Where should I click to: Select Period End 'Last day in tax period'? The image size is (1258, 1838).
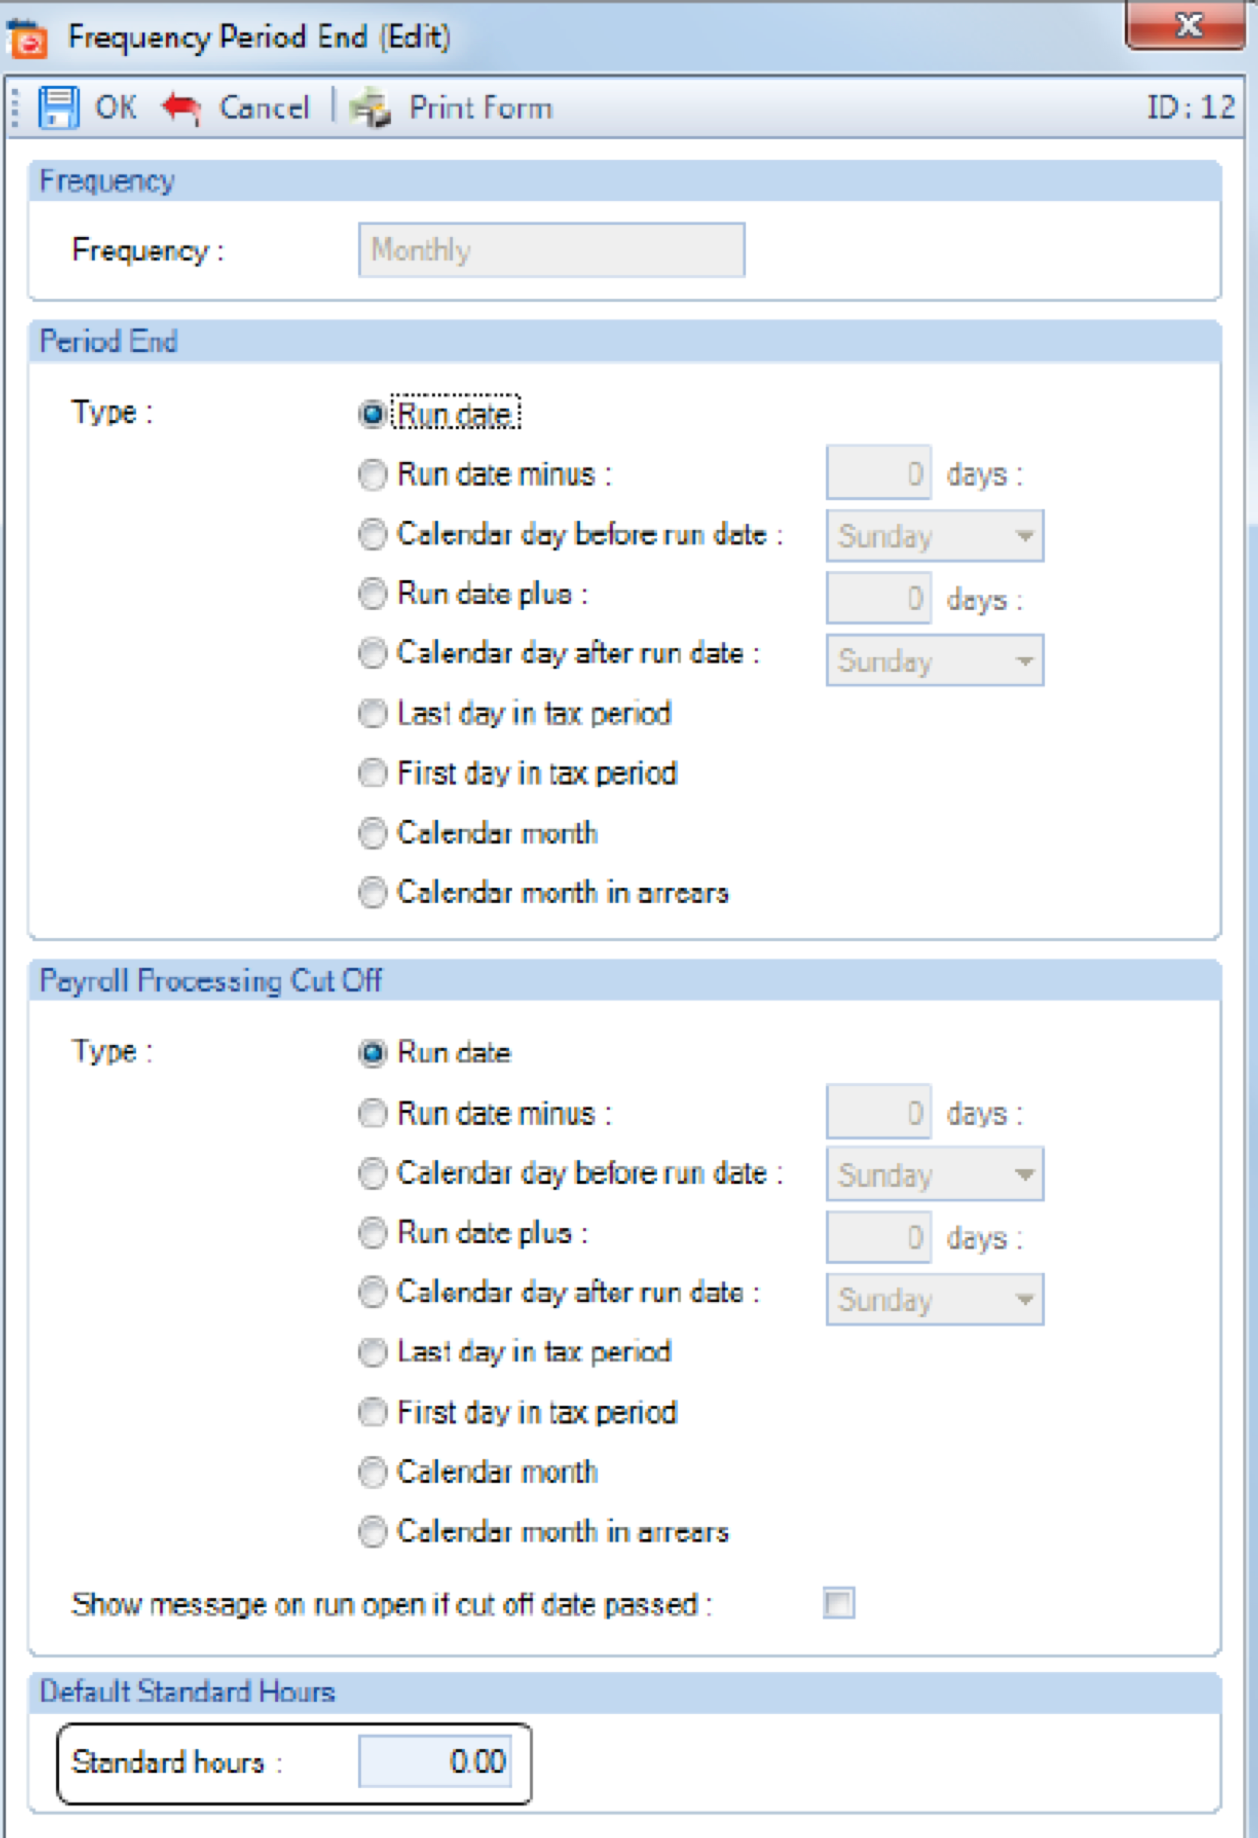coord(373,713)
